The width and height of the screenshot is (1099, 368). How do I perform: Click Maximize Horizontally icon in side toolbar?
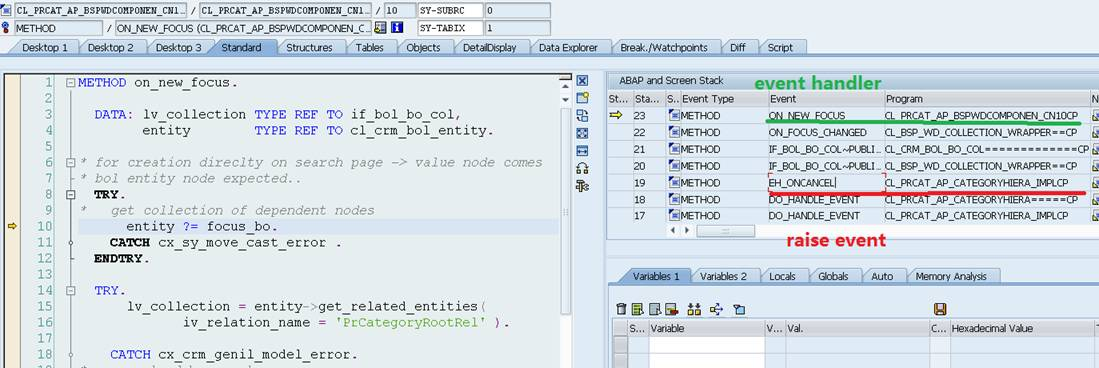(582, 151)
